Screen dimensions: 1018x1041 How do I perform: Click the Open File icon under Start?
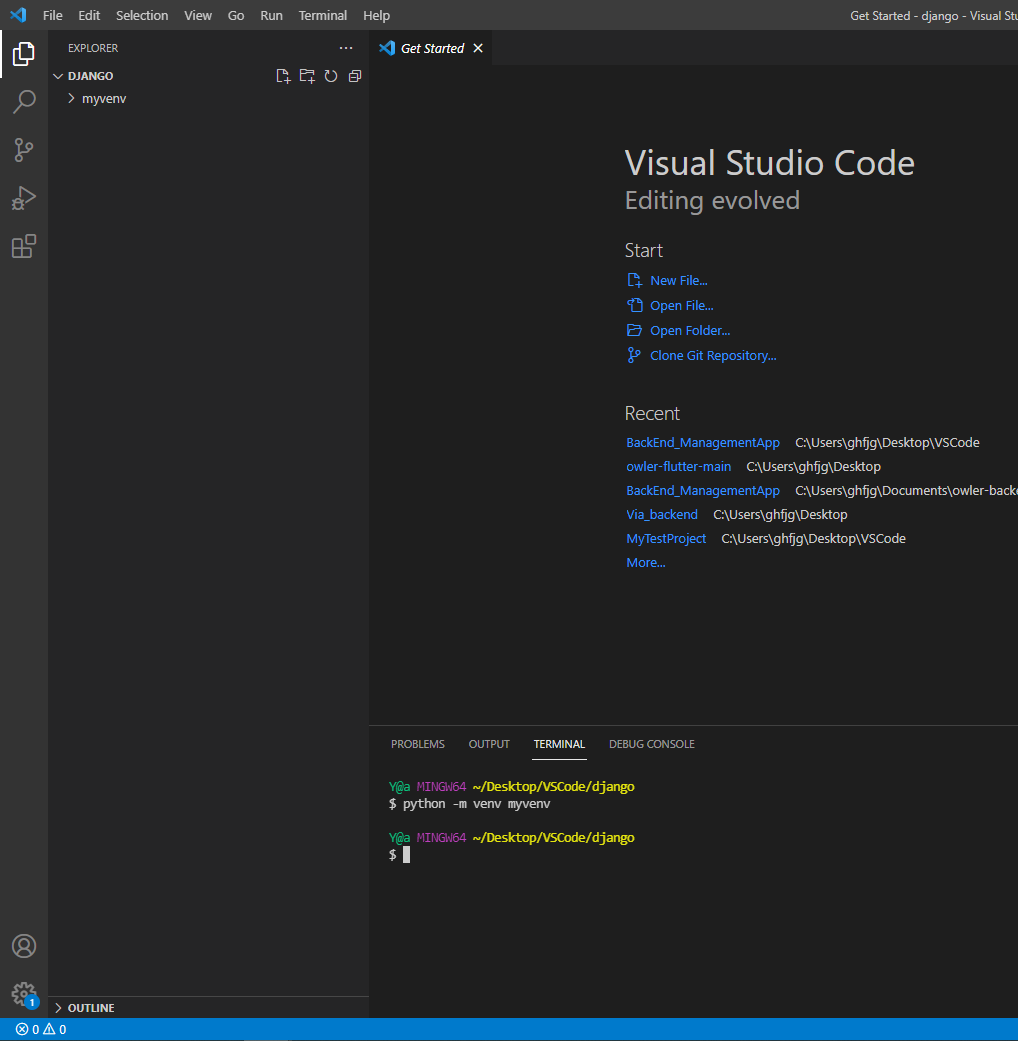click(x=634, y=305)
